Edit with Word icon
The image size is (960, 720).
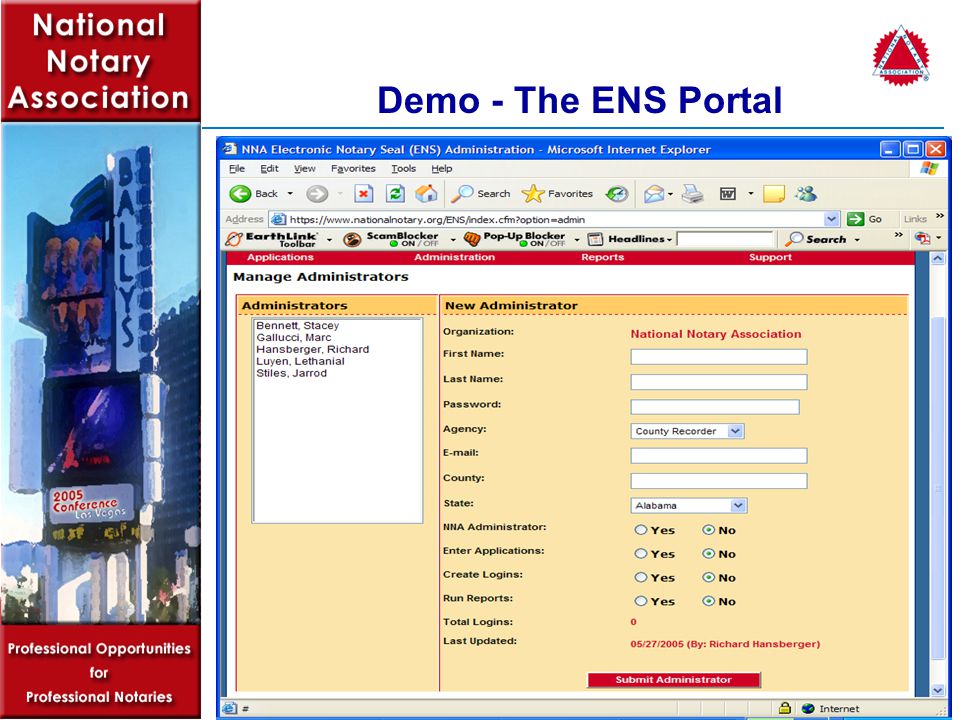tap(727, 194)
